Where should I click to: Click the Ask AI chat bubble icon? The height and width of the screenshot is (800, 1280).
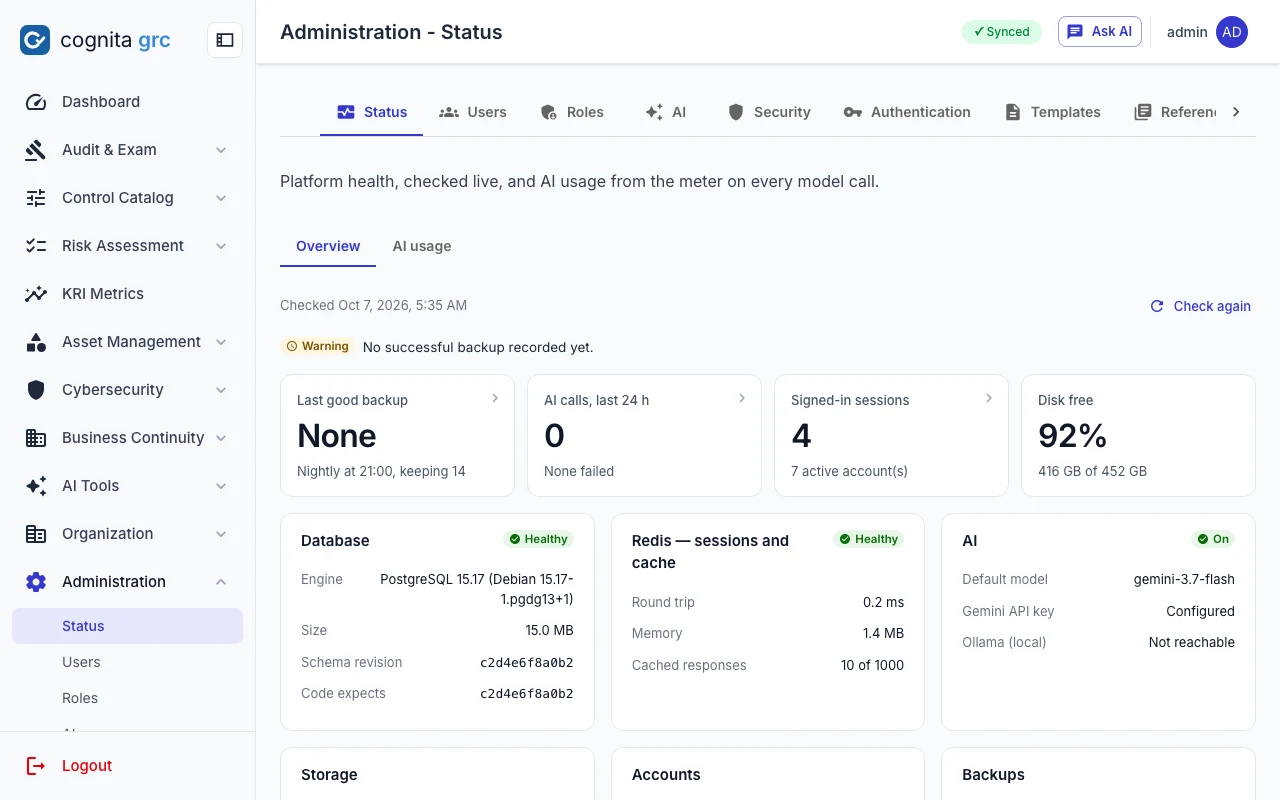1075,32
